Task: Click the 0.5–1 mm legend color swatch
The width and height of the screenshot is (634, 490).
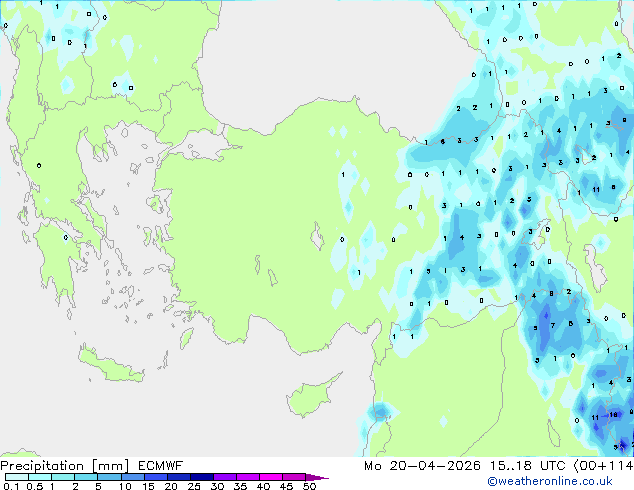Action: coord(40,477)
